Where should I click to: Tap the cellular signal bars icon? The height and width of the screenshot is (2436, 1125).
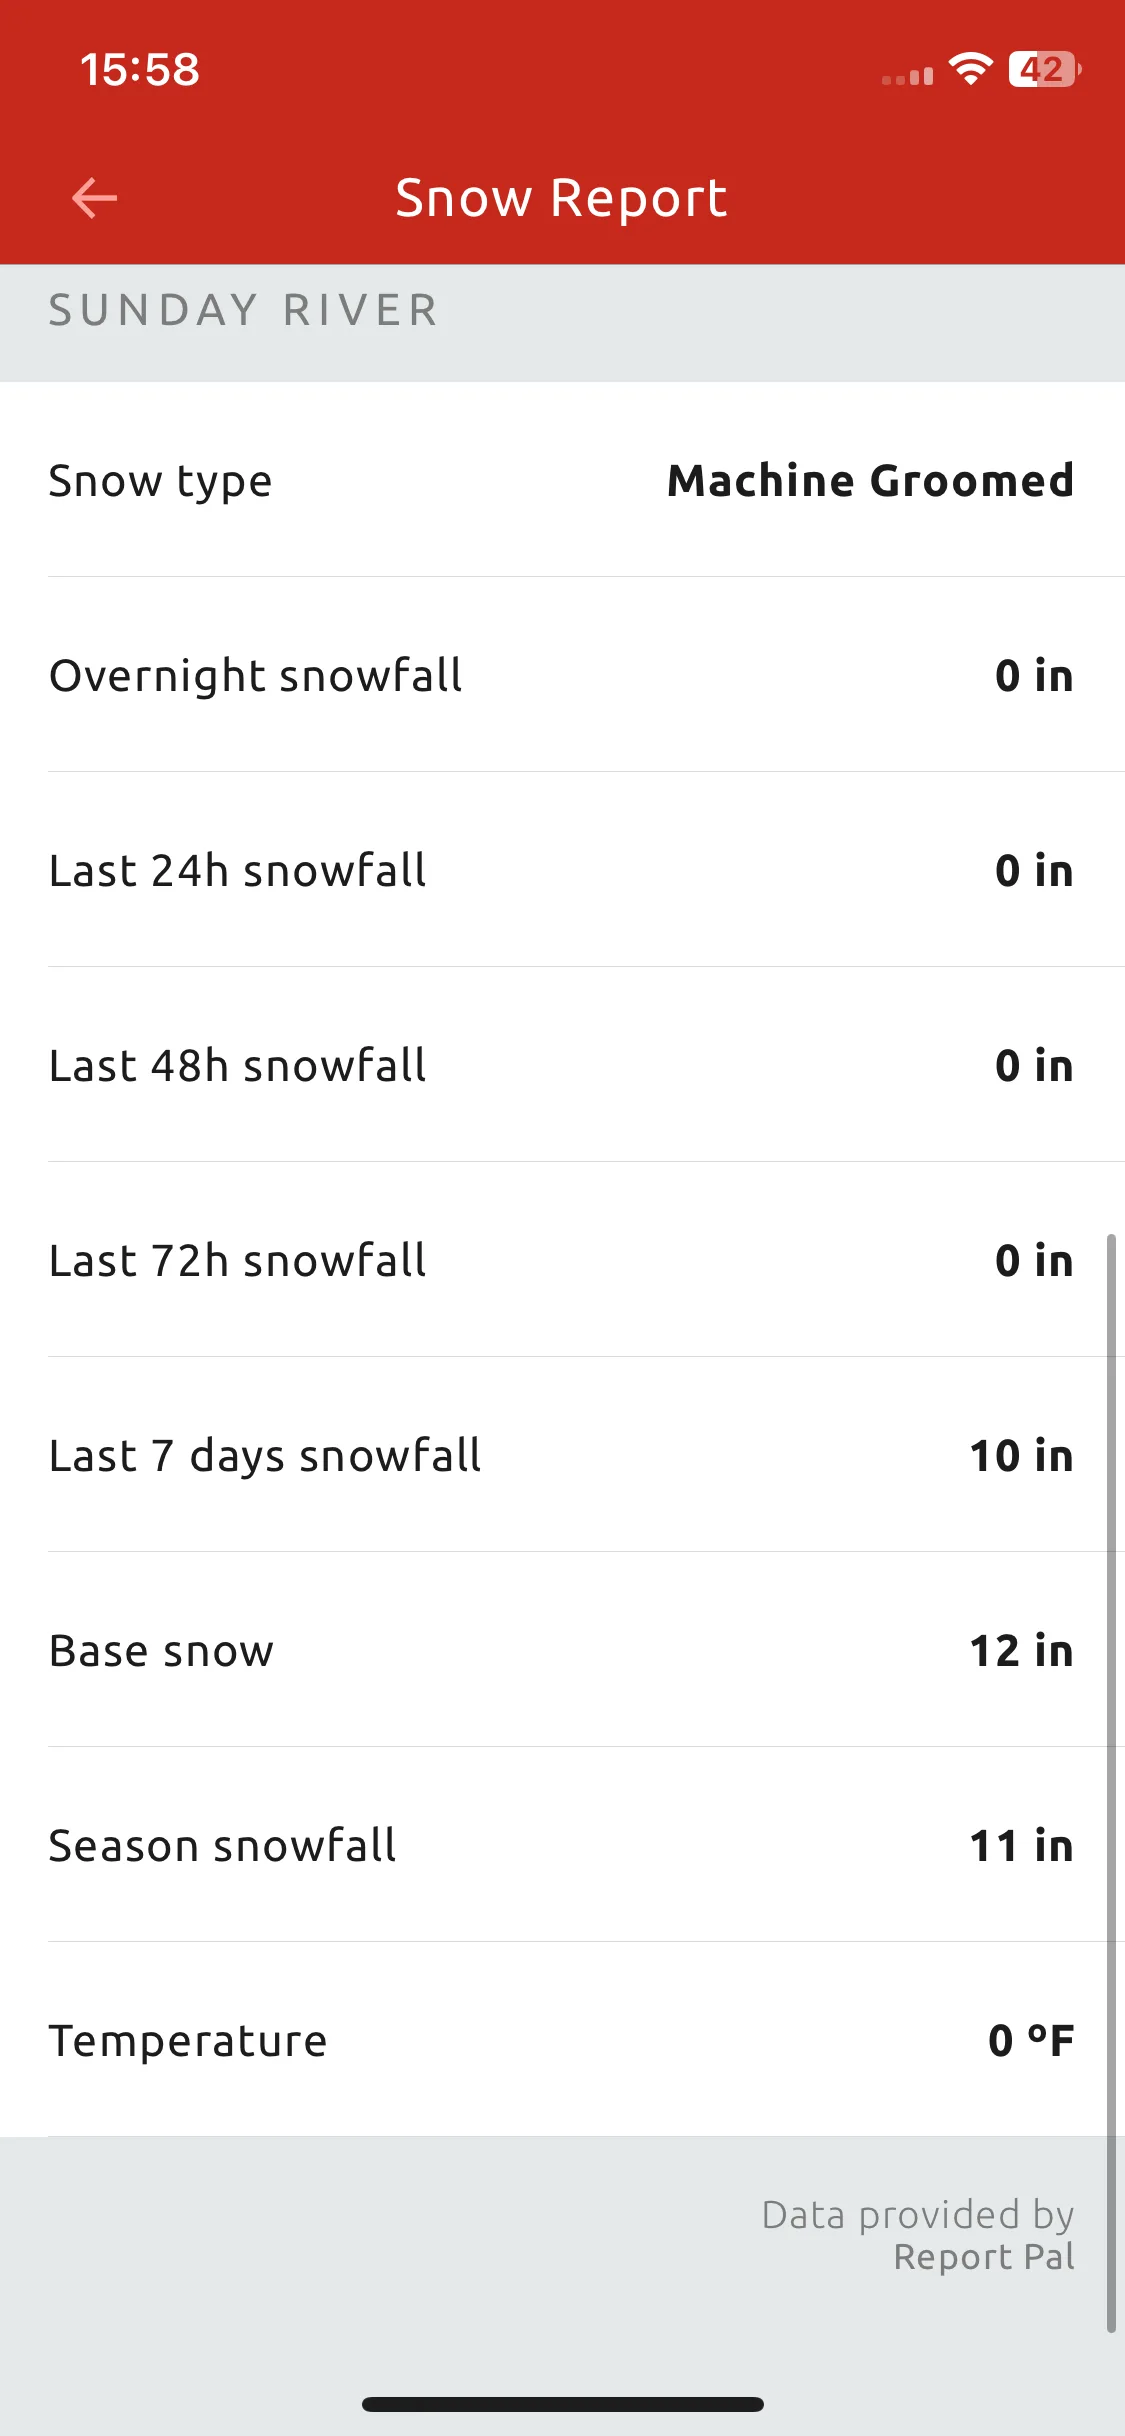pyautogui.click(x=907, y=76)
